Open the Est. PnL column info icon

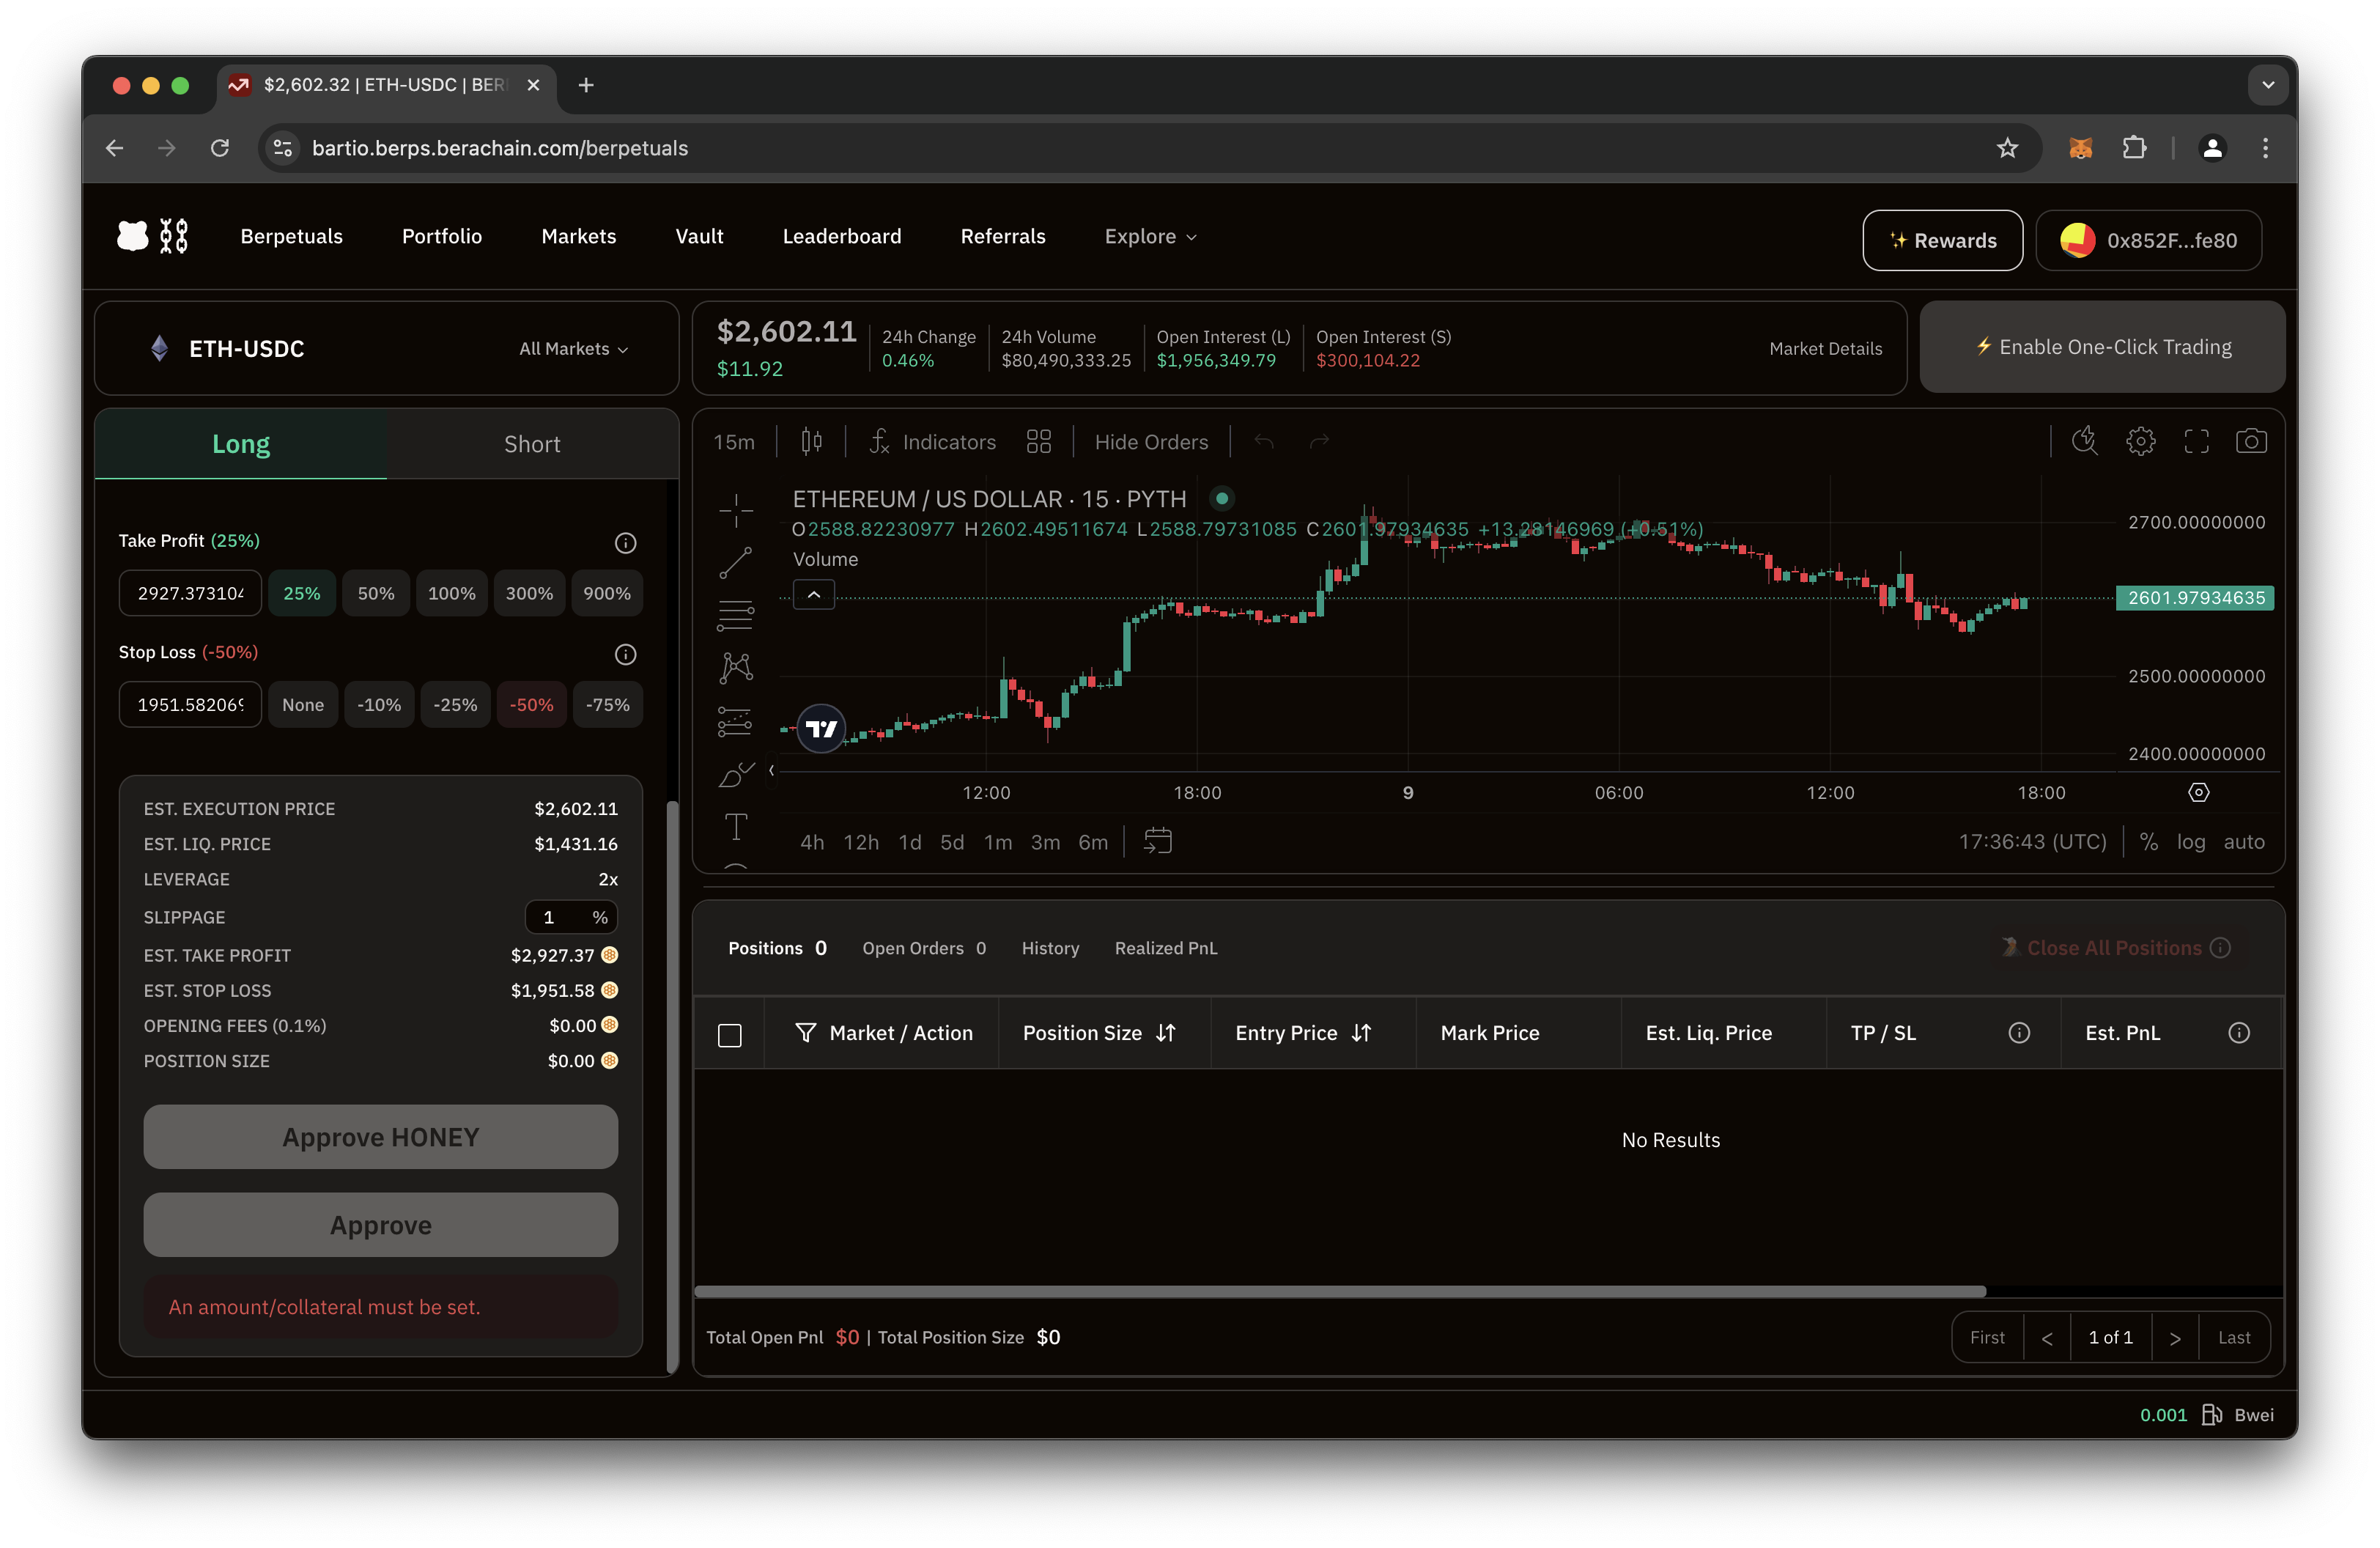tap(2239, 1033)
